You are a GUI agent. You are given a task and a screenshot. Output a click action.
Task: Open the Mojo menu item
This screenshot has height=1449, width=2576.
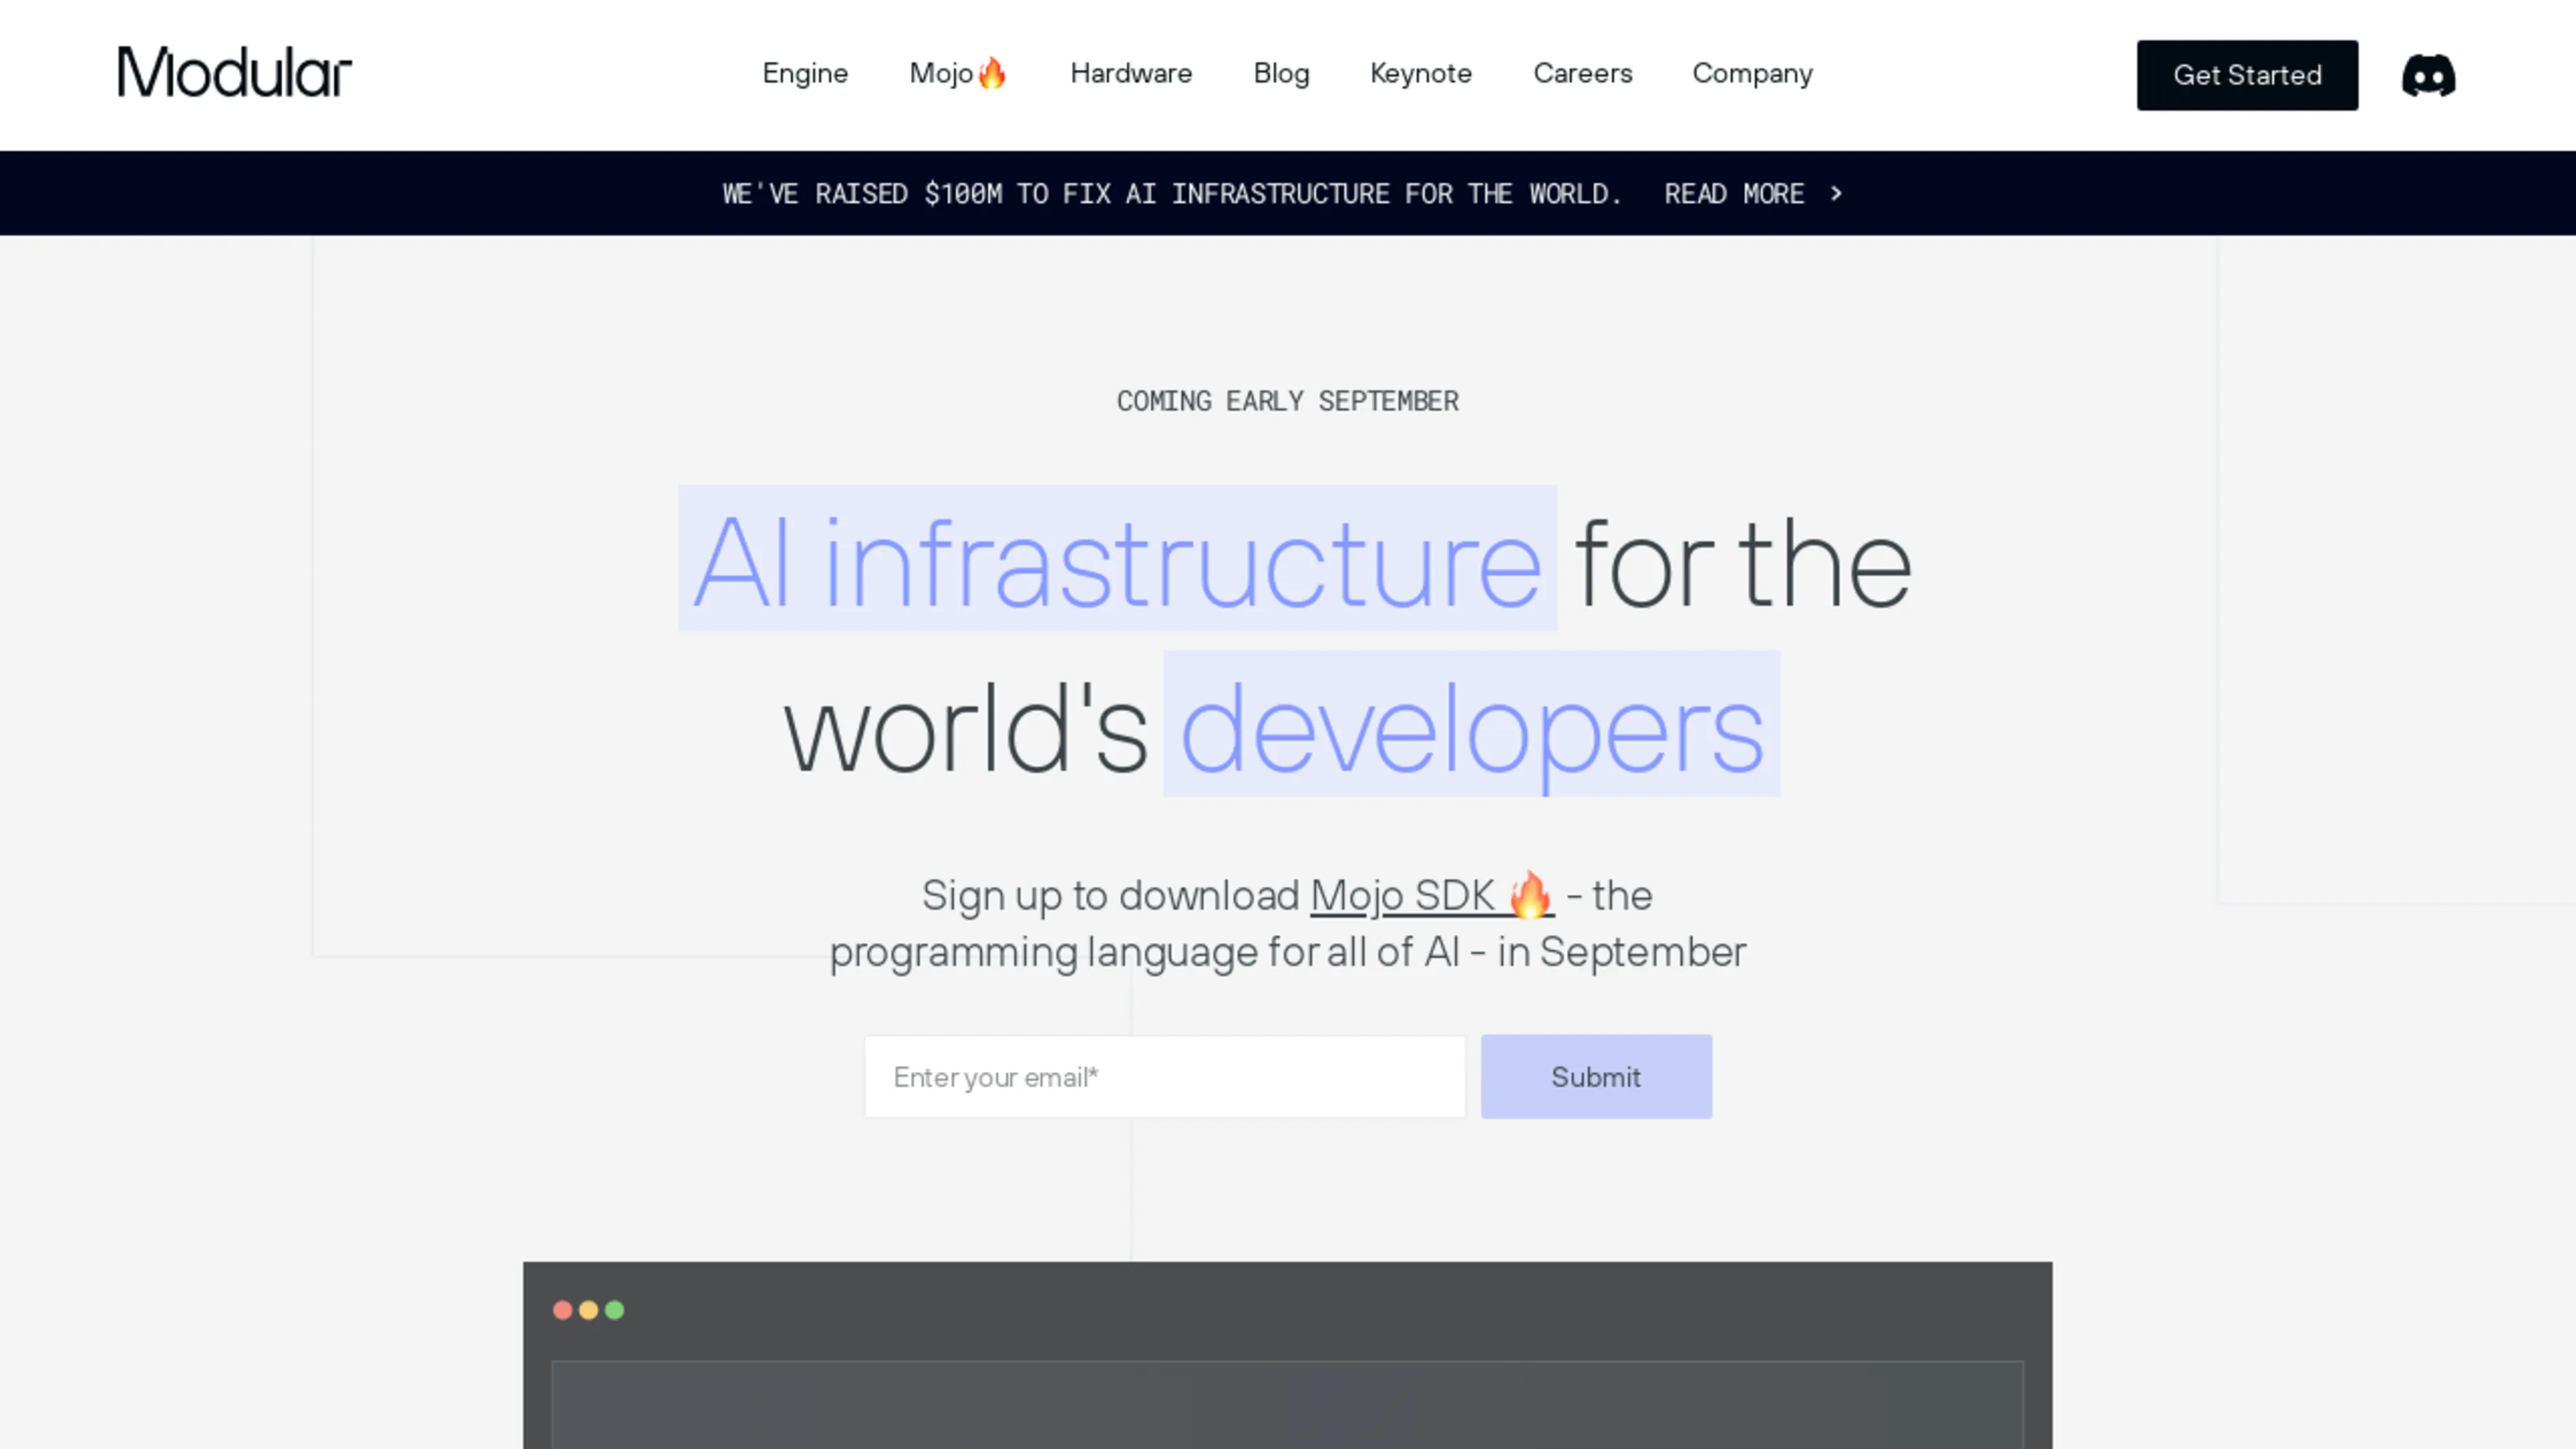point(958,74)
